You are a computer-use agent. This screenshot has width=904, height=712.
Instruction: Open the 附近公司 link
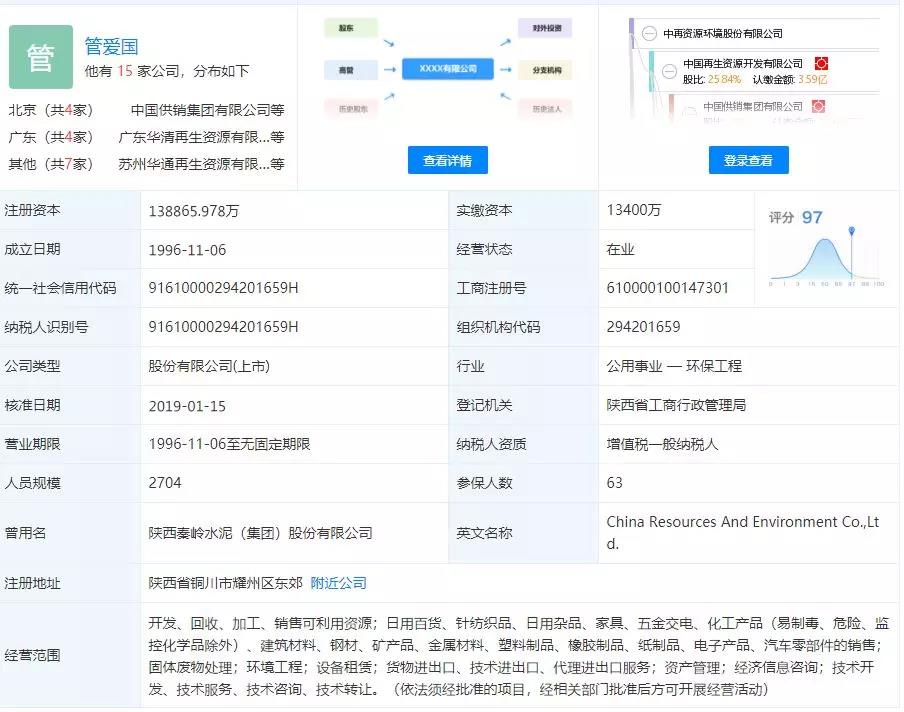338,583
